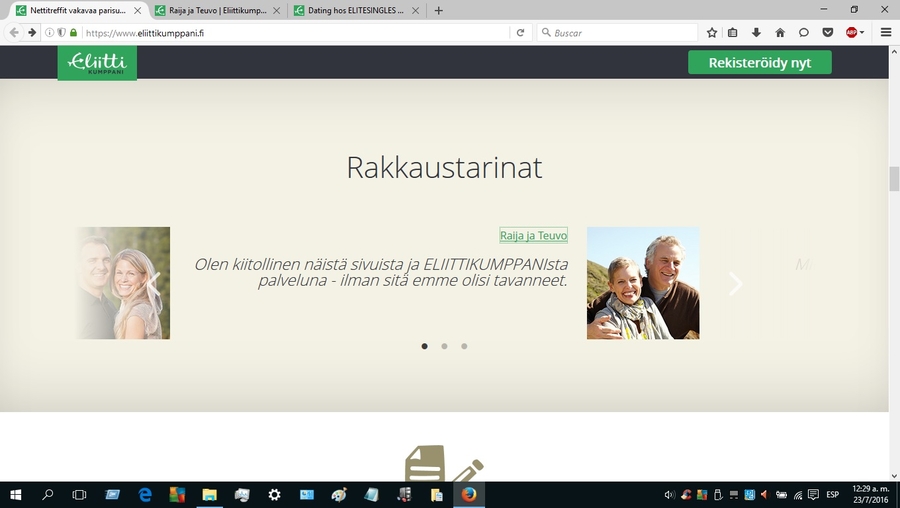Click the Pocket save icon

point(827,33)
